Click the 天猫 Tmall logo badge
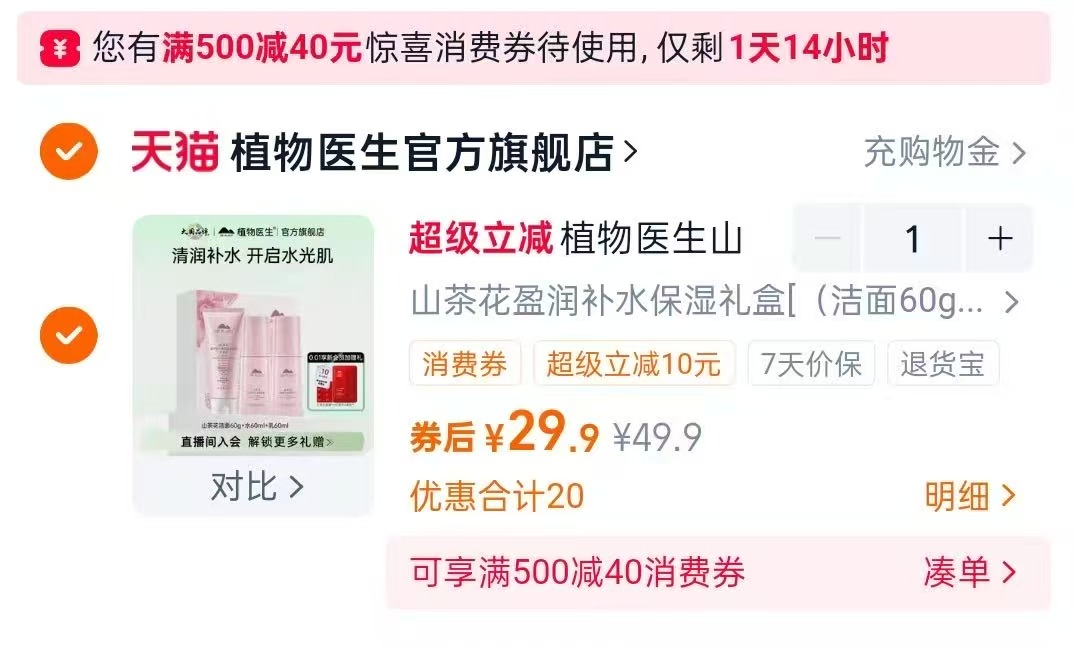 (x=175, y=152)
